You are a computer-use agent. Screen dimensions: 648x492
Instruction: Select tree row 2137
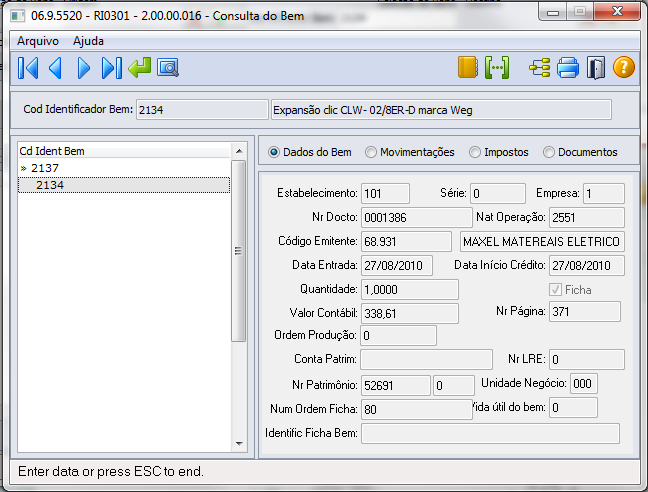click(x=124, y=168)
